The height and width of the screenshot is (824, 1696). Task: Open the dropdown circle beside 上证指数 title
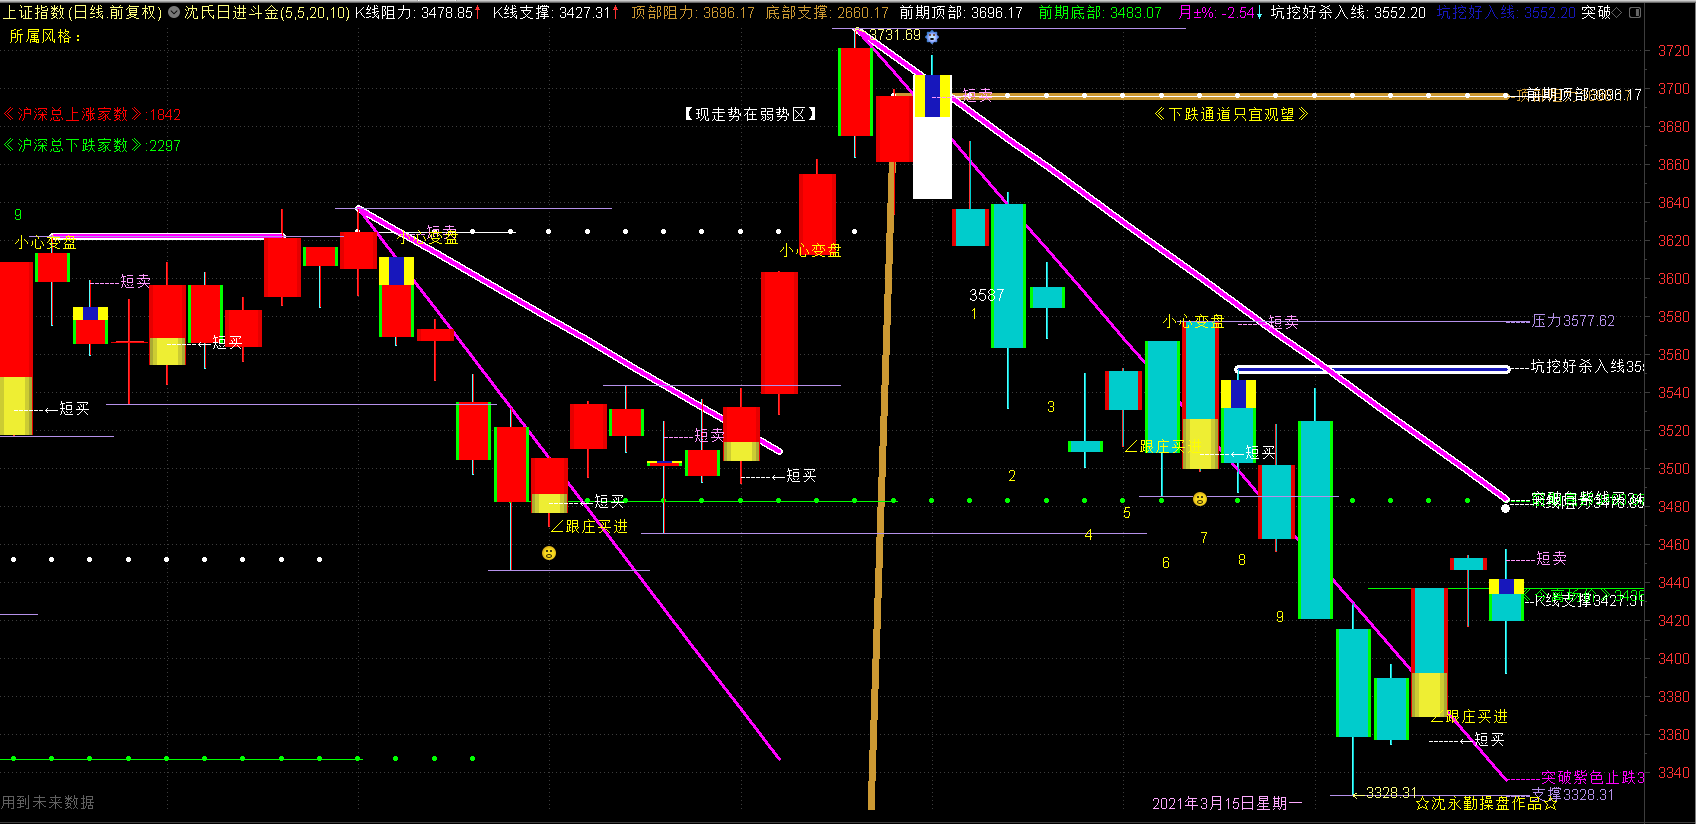[x=174, y=13]
